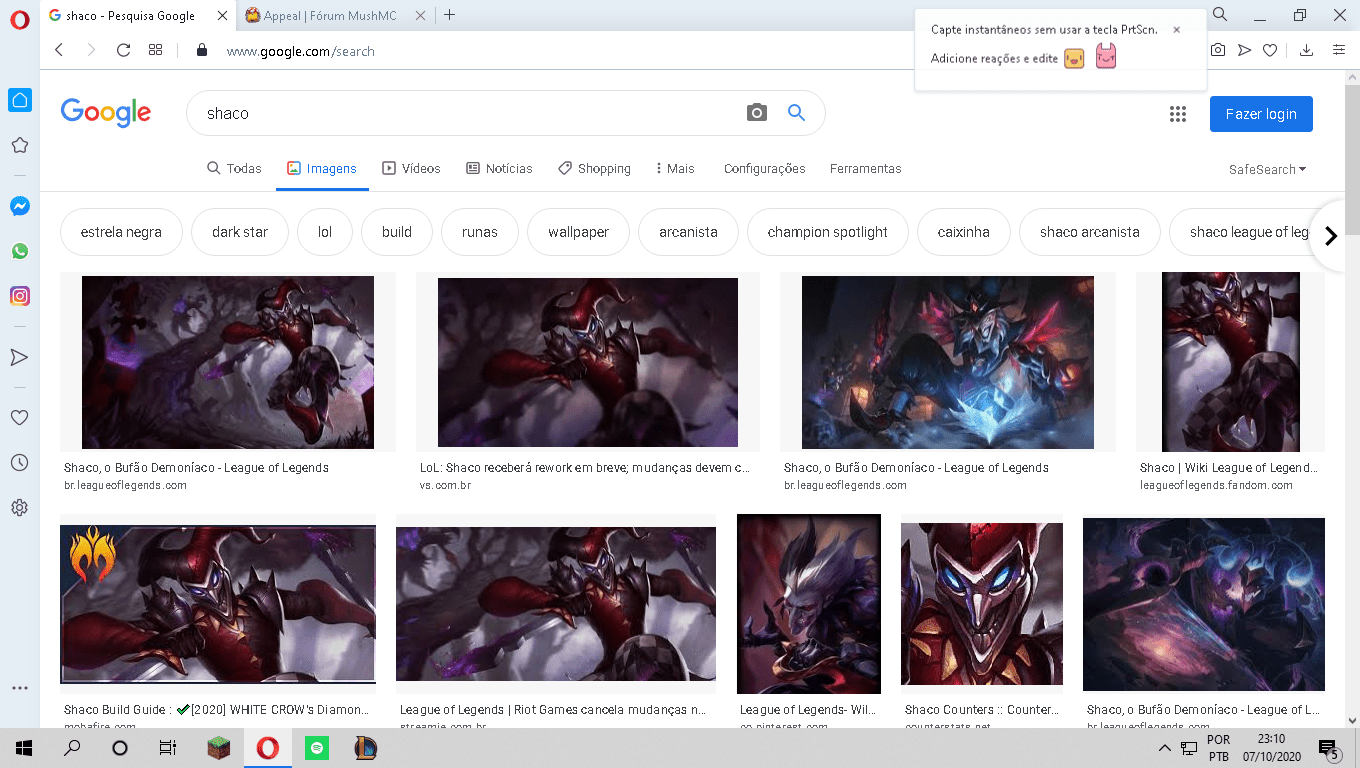Image resolution: width=1360 pixels, height=768 pixels.
Task: Show hidden system tray icons
Action: (1165, 748)
